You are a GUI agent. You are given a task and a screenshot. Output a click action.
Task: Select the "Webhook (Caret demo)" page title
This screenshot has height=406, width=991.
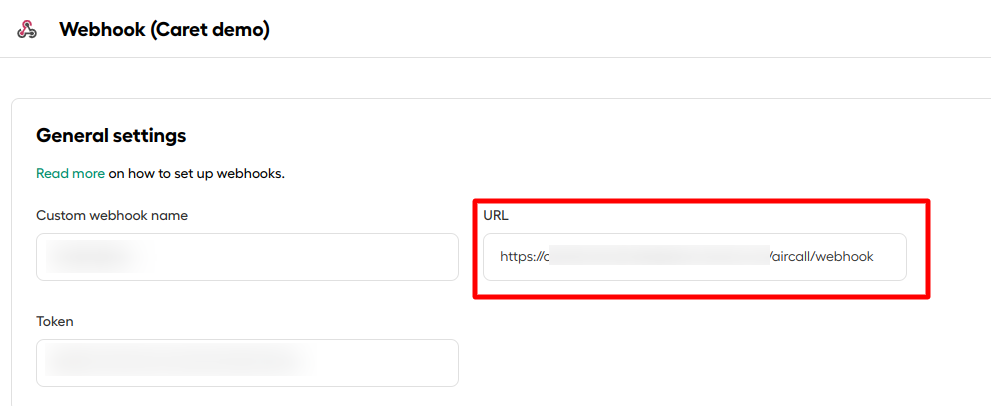[x=164, y=29]
